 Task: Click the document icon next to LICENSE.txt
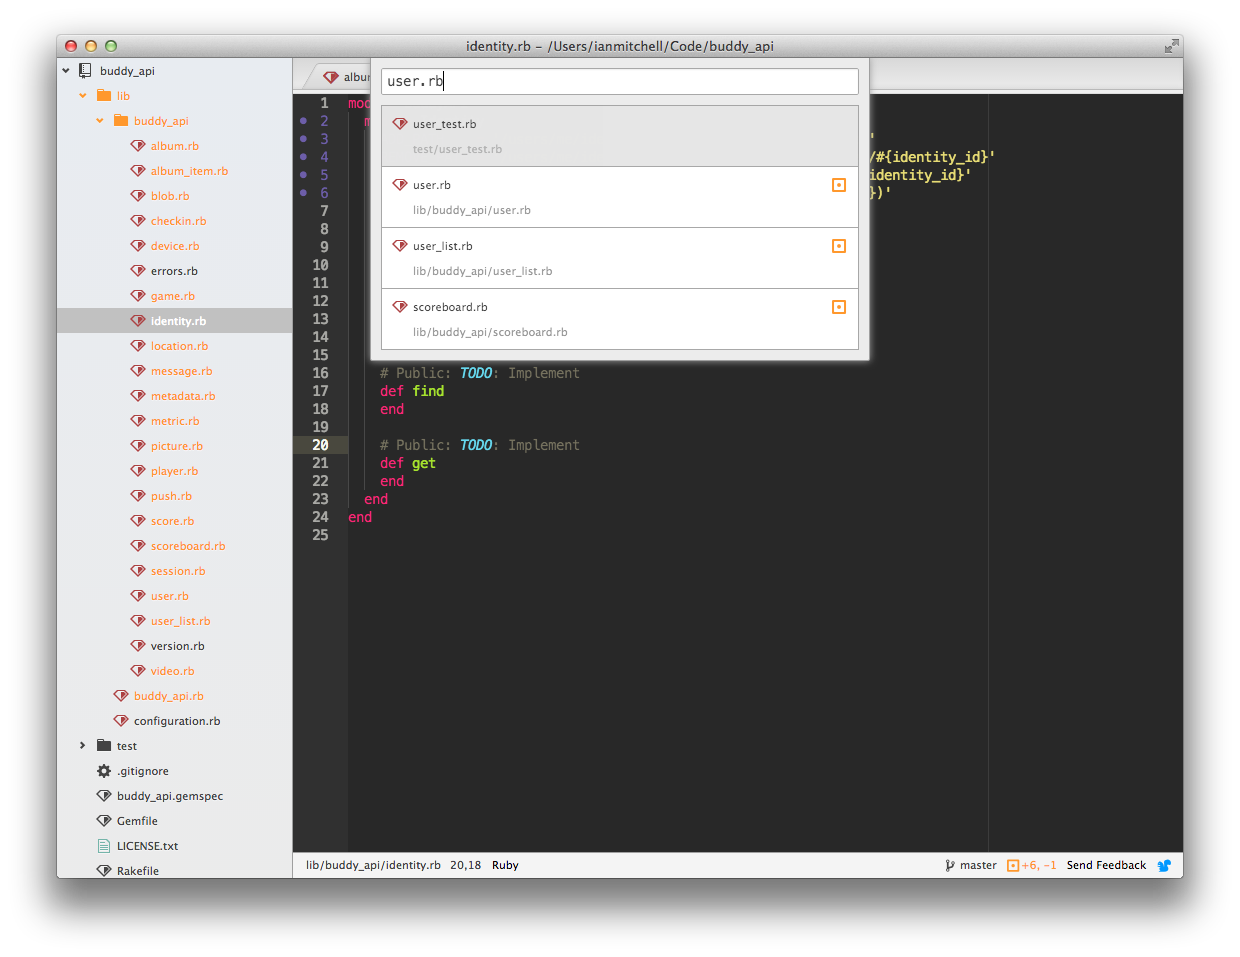(x=104, y=846)
